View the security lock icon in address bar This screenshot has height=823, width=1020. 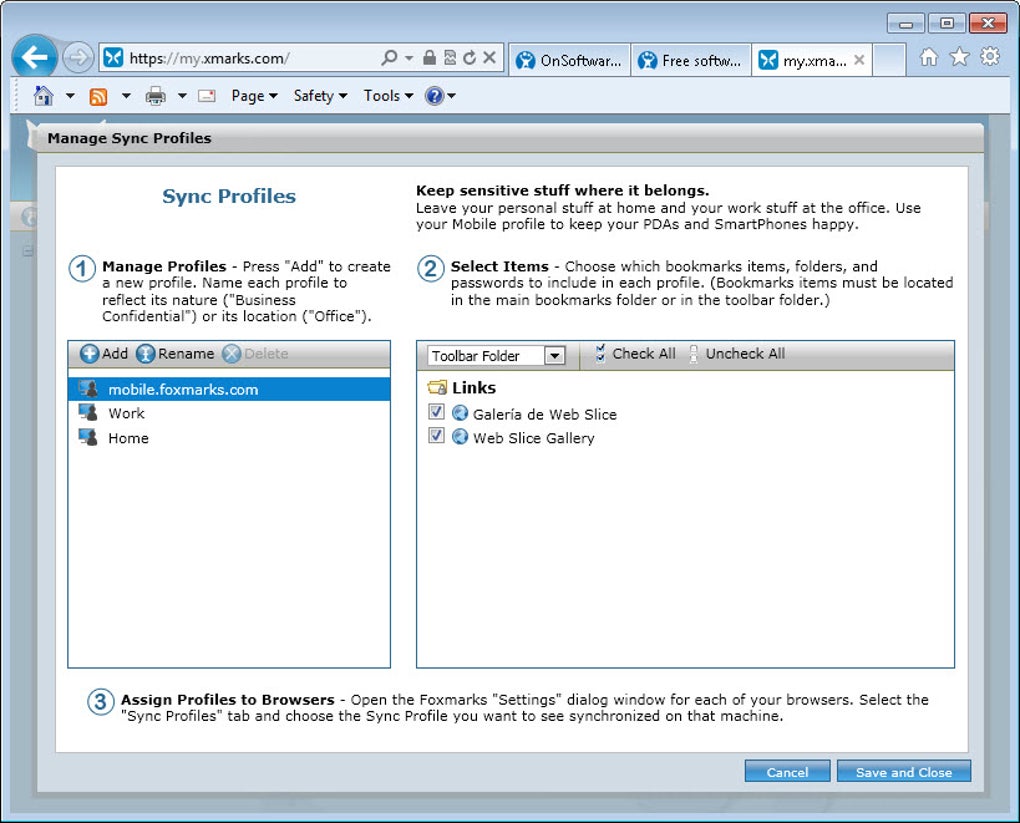(429, 58)
